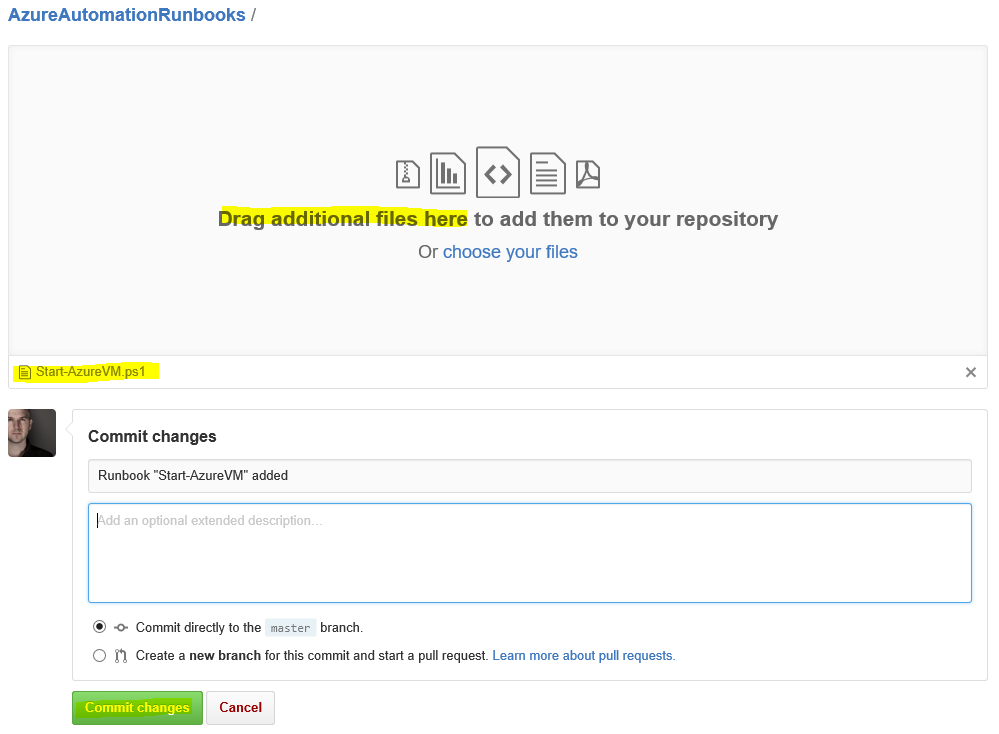Viewport: 999px width, 734px height.
Task: Click the pull request icon beside new branch option
Action: [x=121, y=656]
